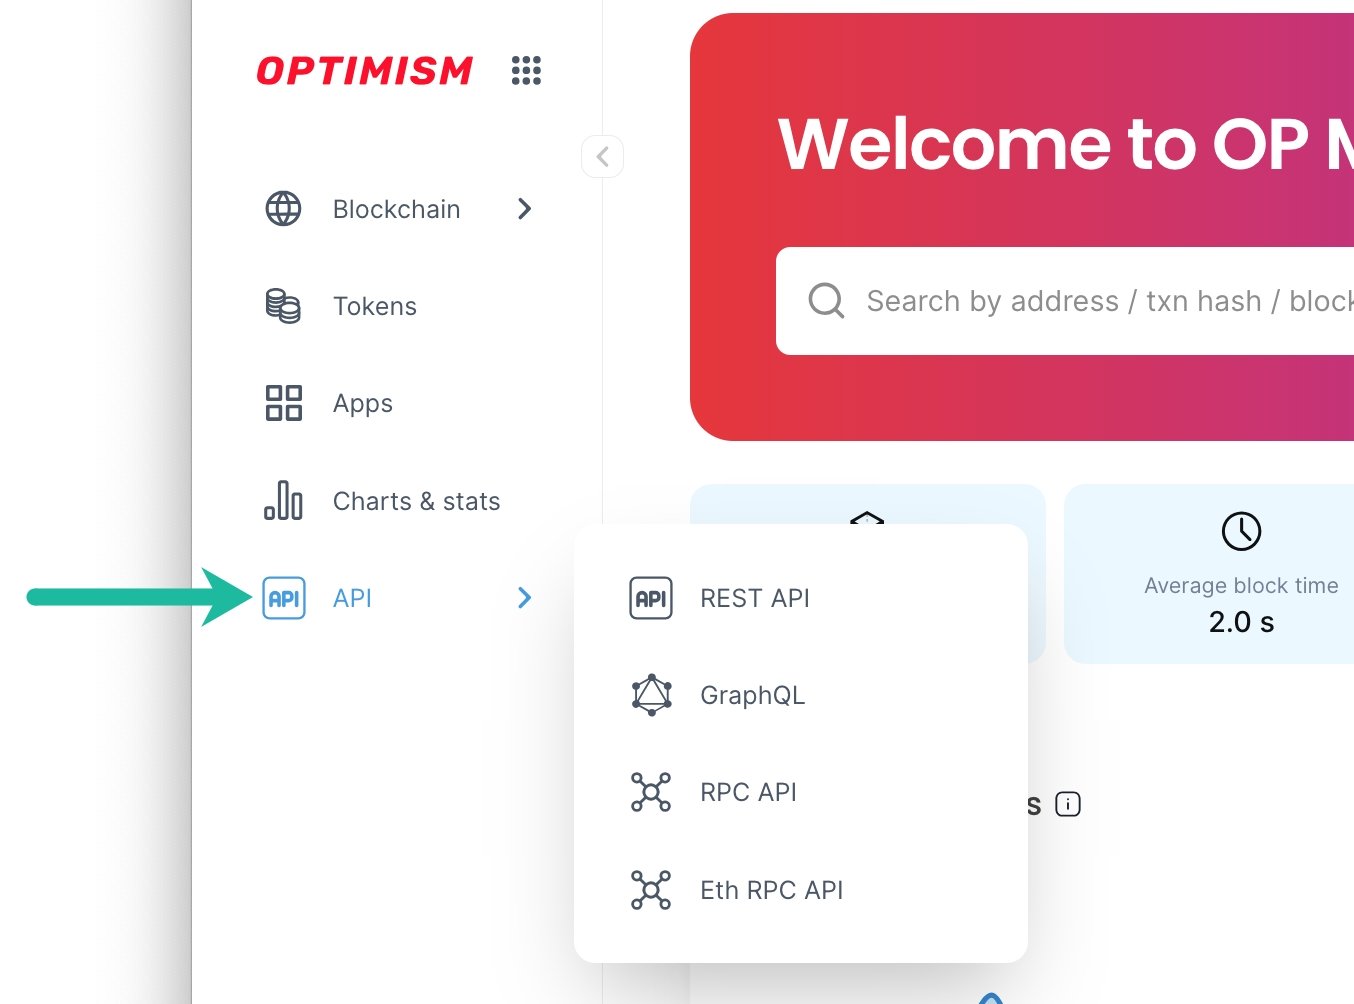Expand the Blockchain submenu chevron
This screenshot has width=1354, height=1004.
coord(525,209)
